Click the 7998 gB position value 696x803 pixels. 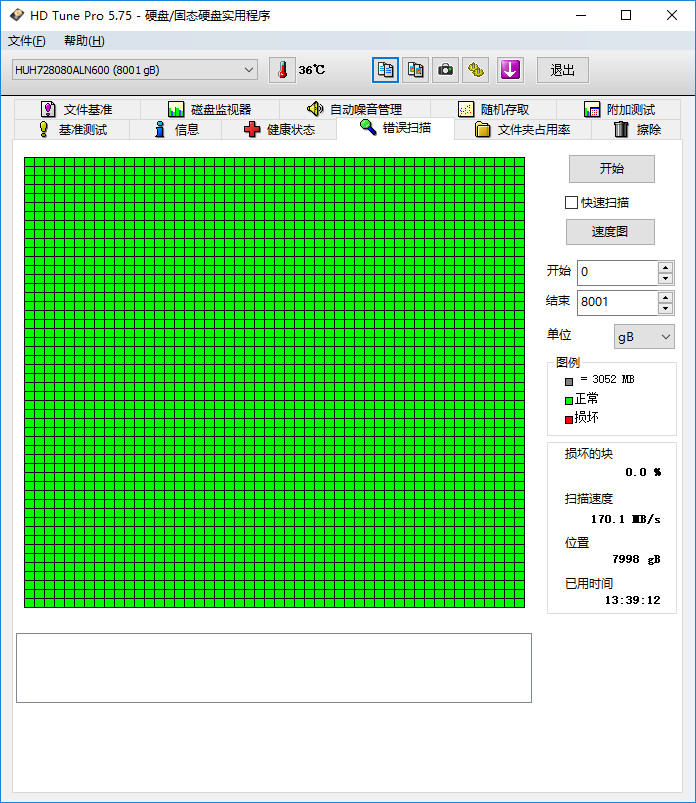click(636, 559)
